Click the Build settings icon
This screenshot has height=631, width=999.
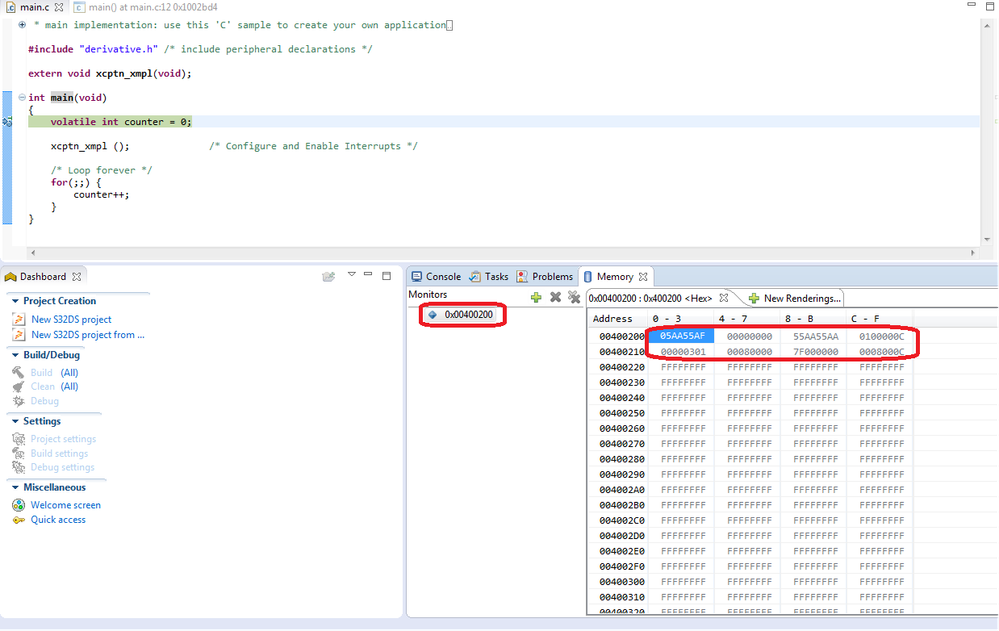click(x=18, y=453)
